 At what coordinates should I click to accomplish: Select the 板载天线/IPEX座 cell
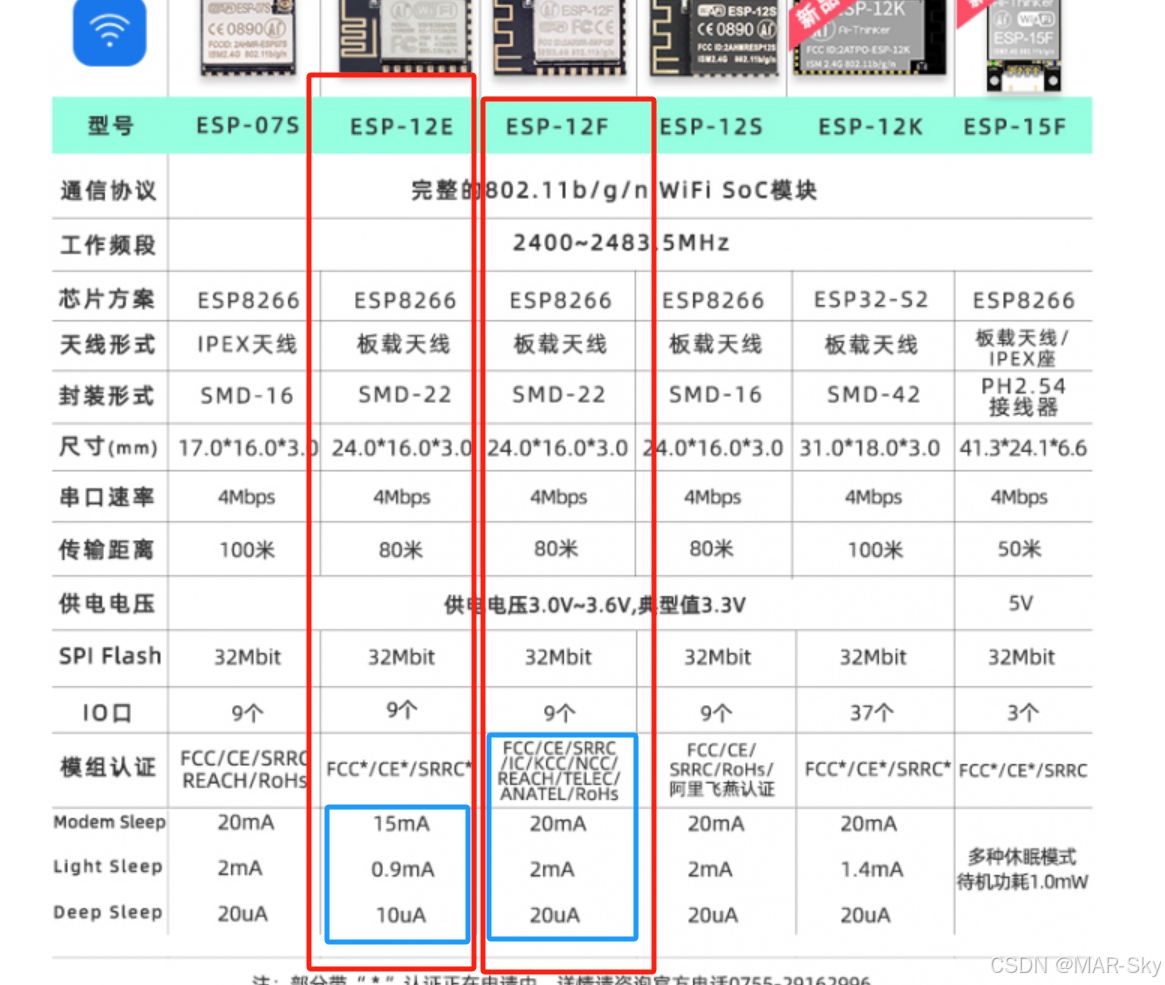1022,348
